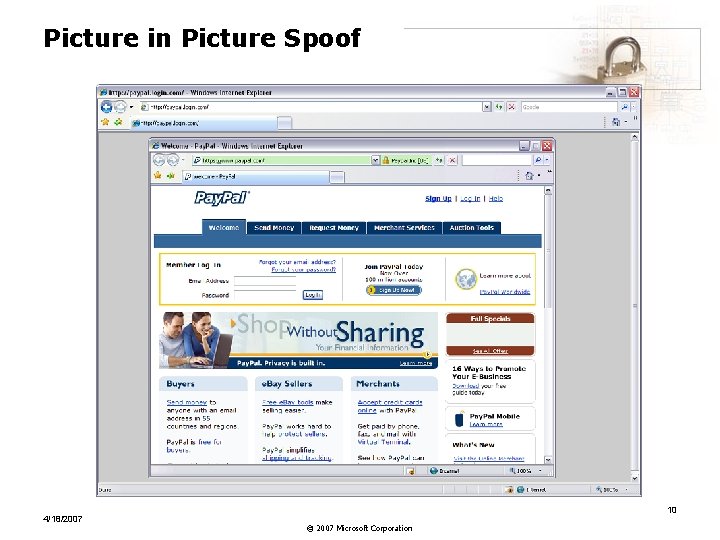This screenshot has height=540, width=720.
Task: Click PayPal Mobile Learn more link
Action: click(x=486, y=424)
